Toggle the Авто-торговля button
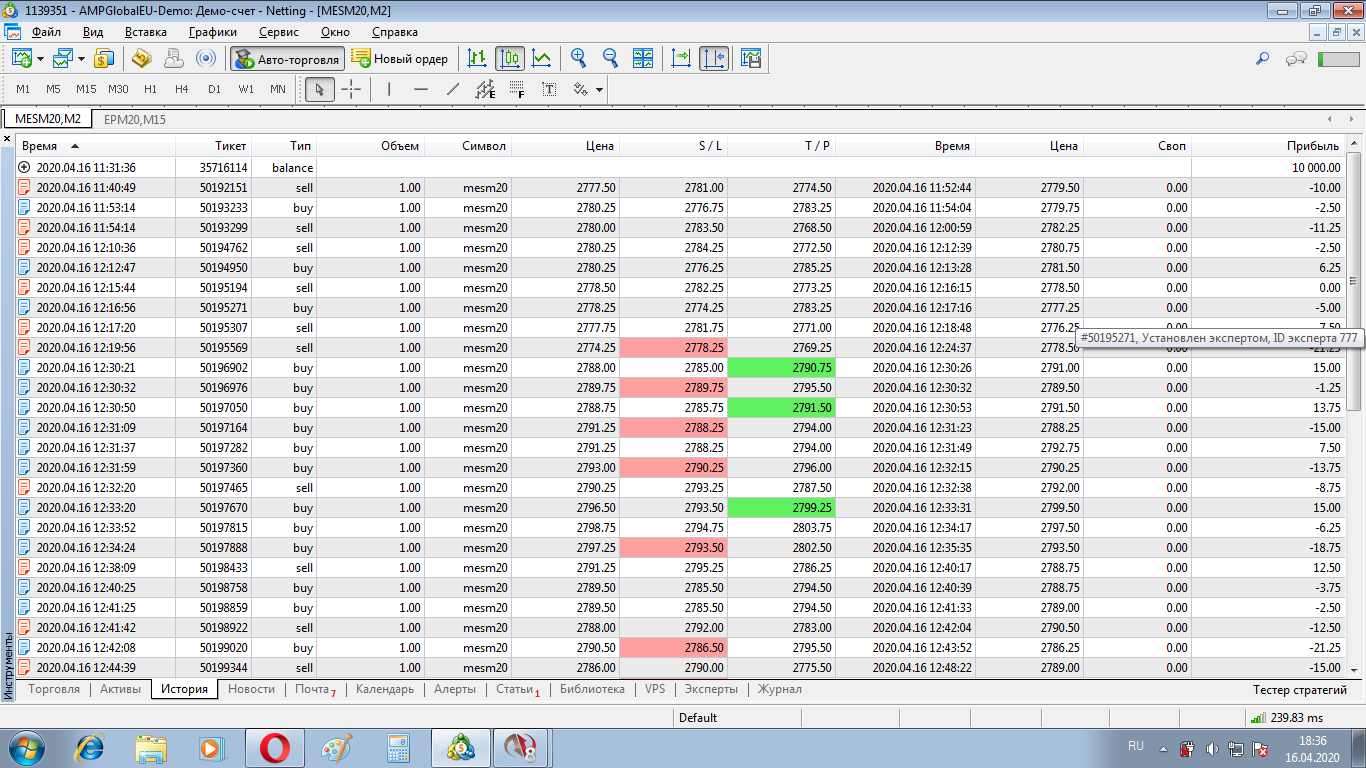This screenshot has height=768, width=1366. pos(287,59)
